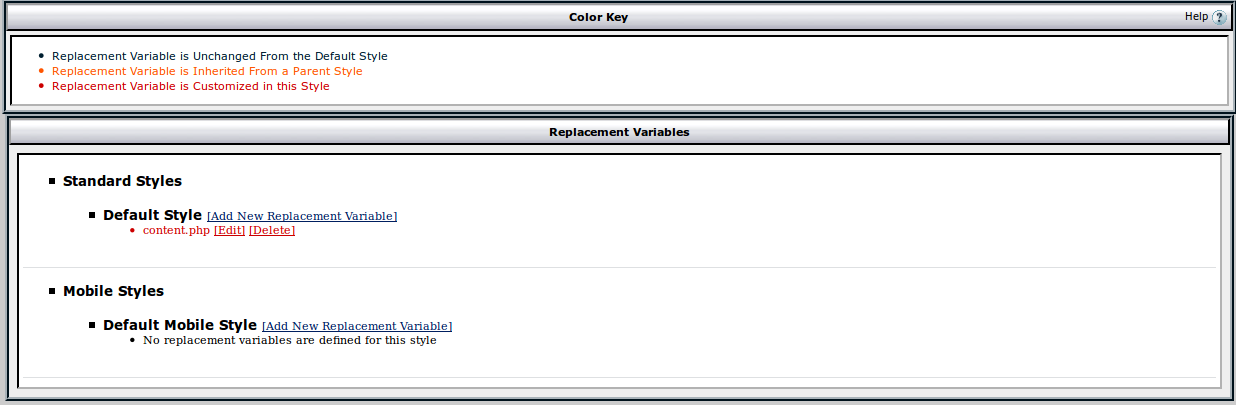
Task: Click the square bullet beside Standard Styles
Action: click(x=52, y=181)
